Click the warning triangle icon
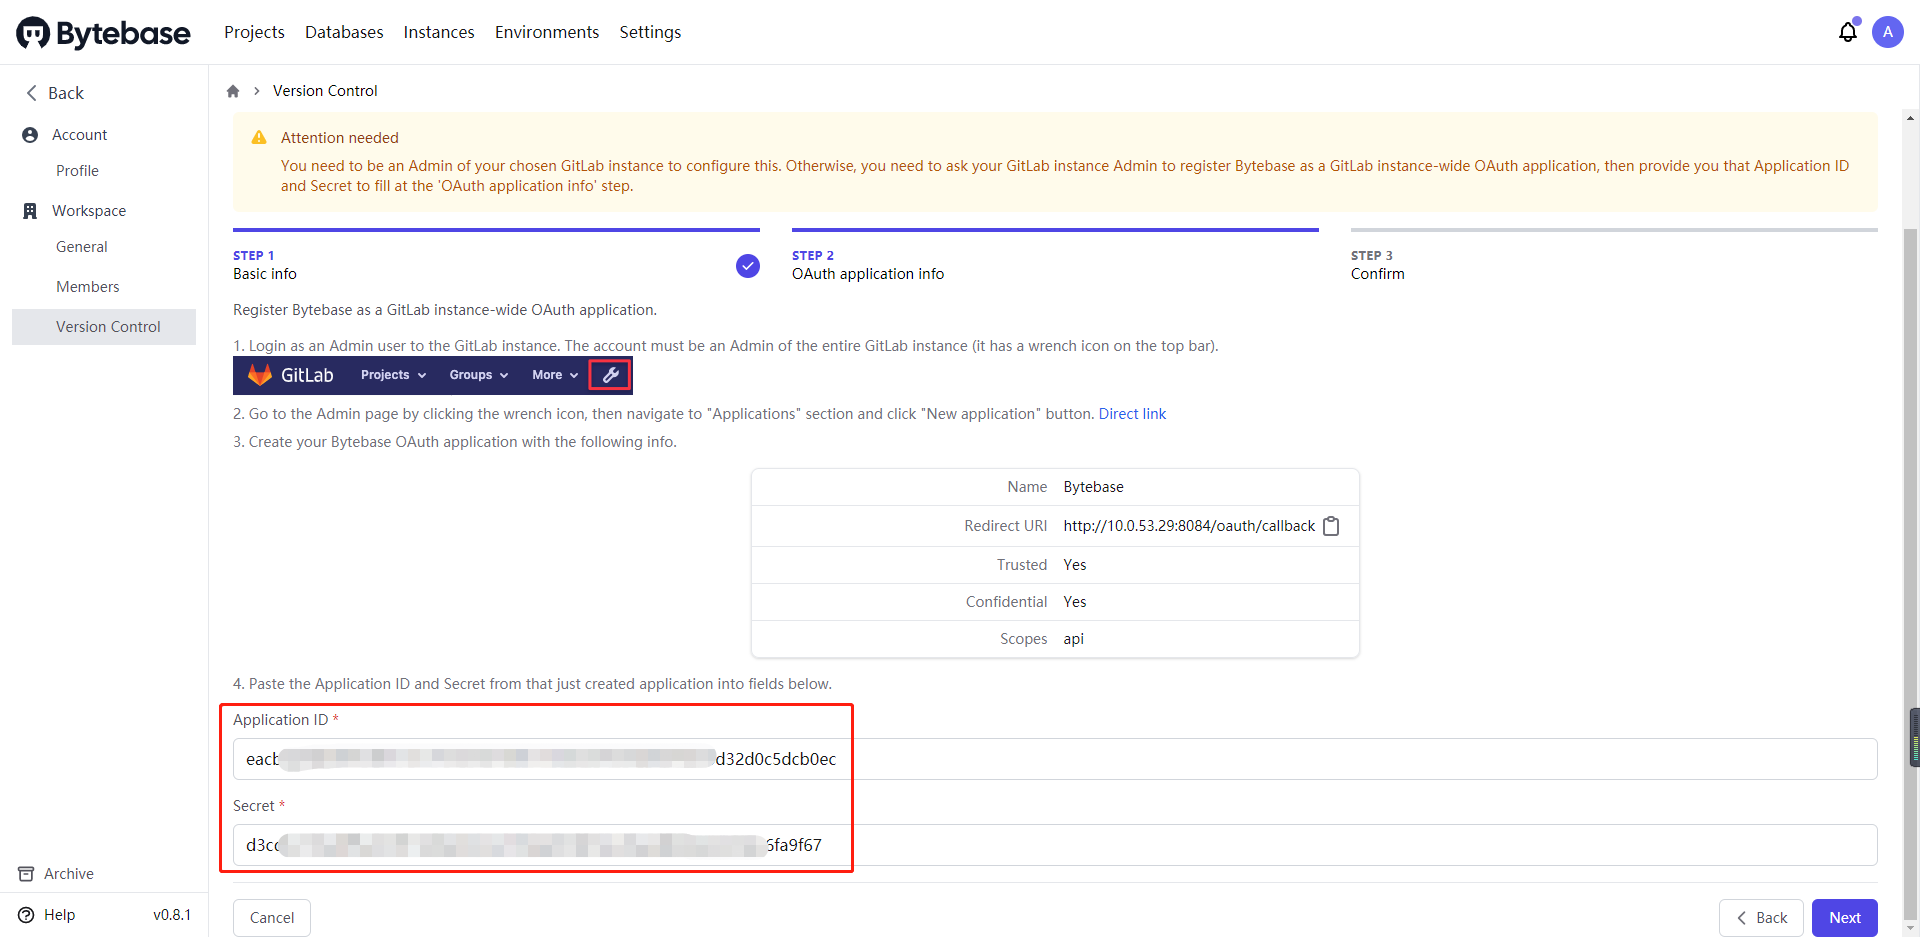Viewport: 1920px width, 937px height. [259, 138]
